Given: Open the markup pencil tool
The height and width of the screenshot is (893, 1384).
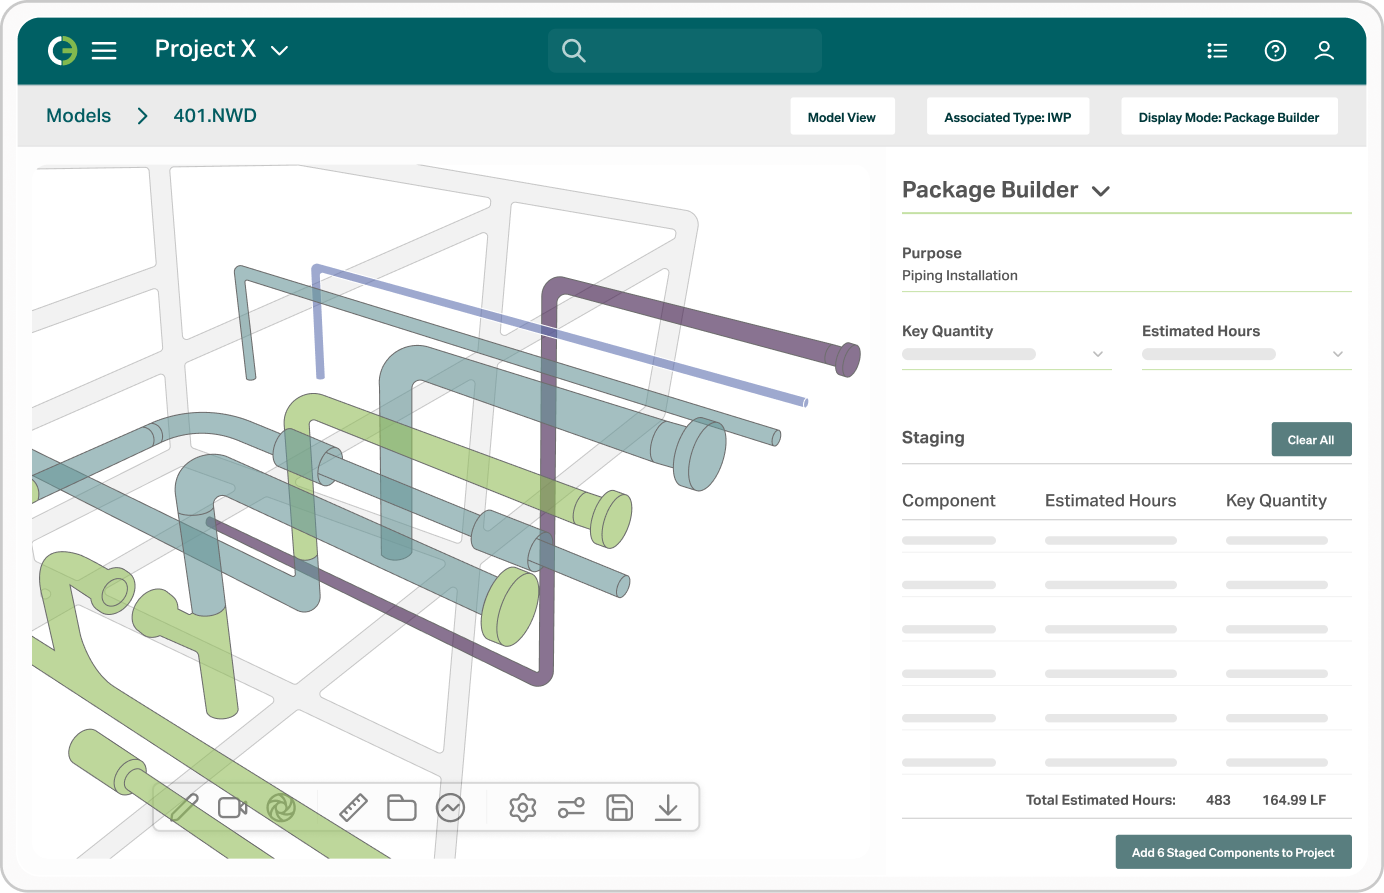Looking at the screenshot, I should (x=185, y=807).
